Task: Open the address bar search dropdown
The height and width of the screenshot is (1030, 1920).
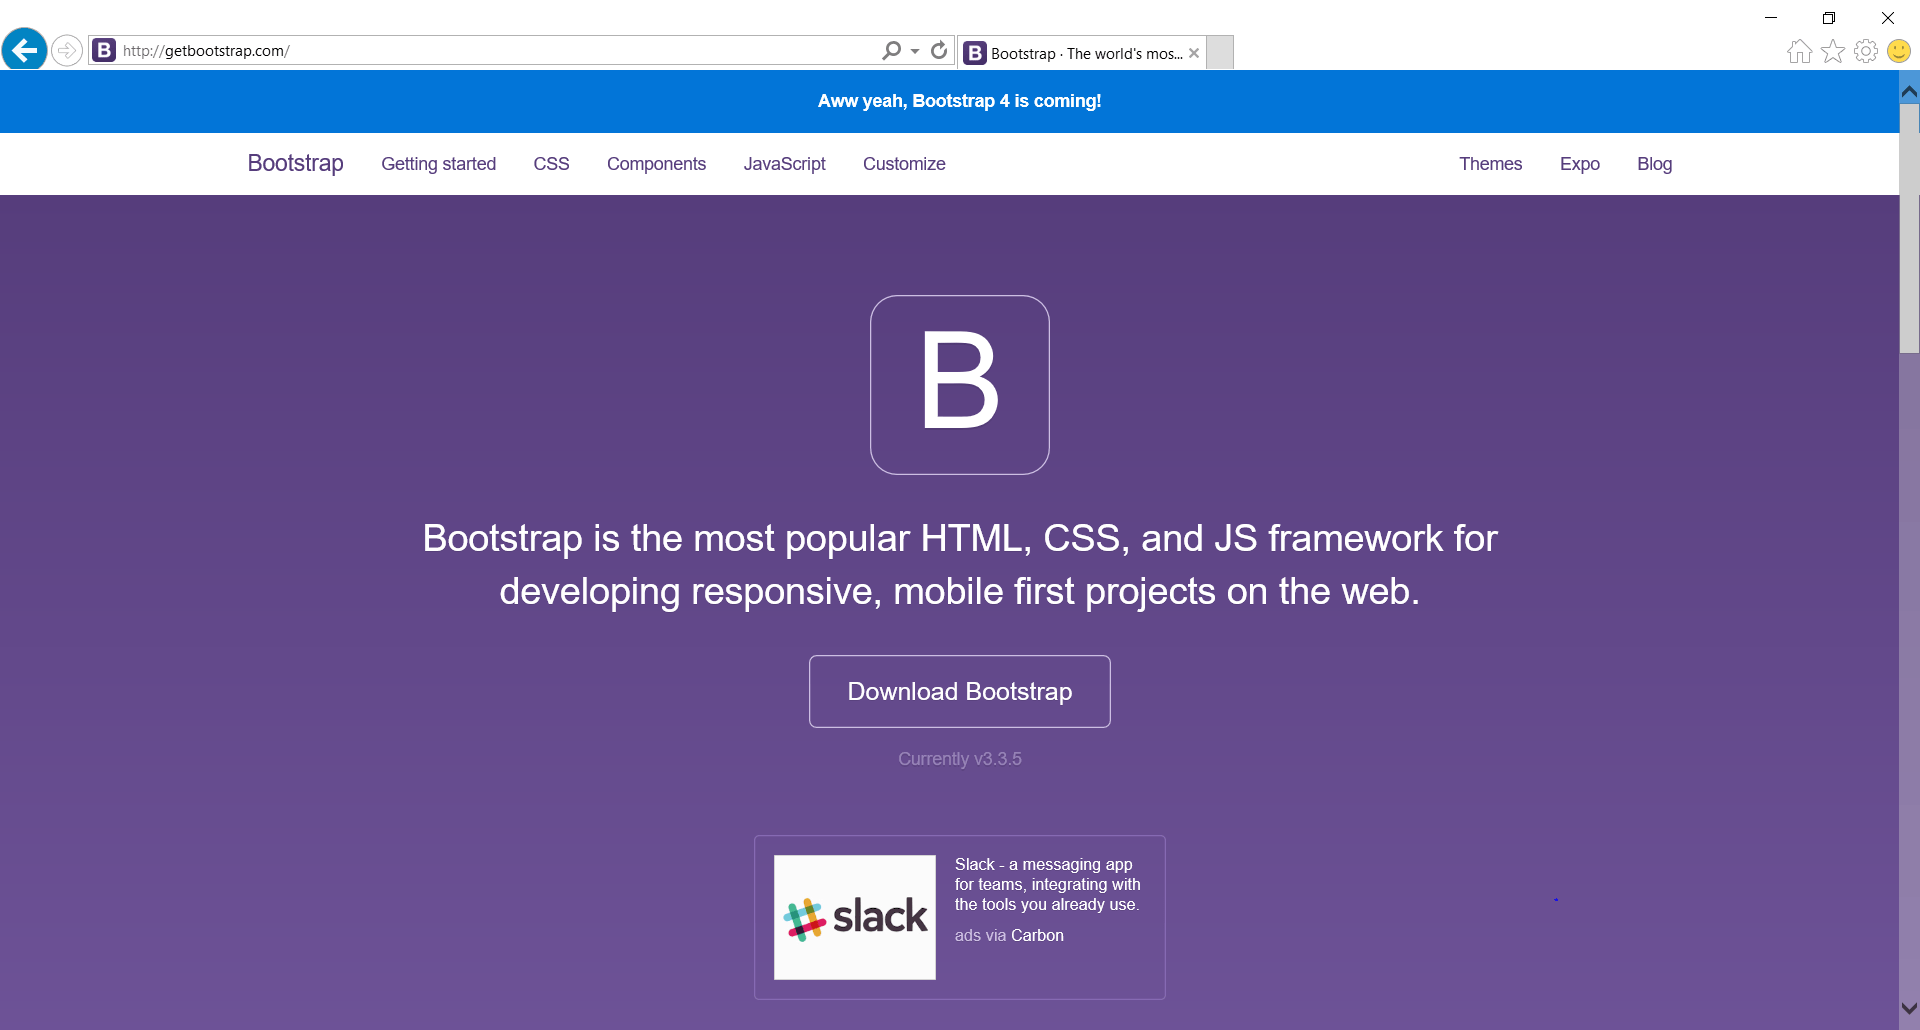Action: pos(913,50)
